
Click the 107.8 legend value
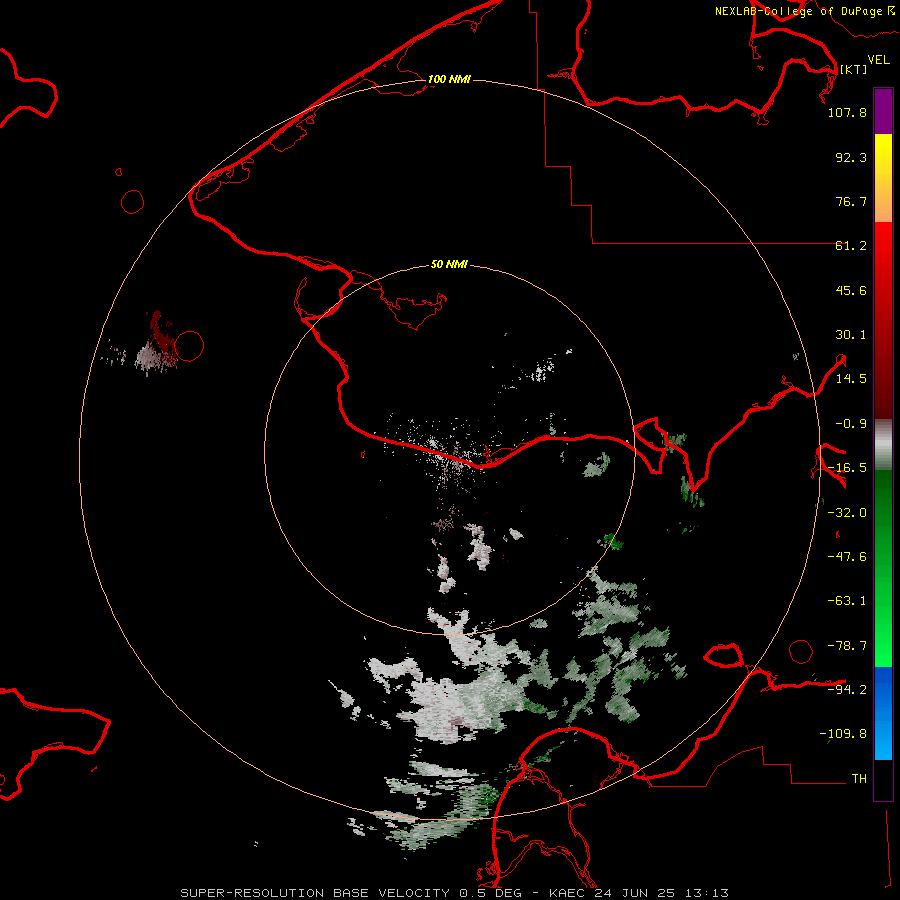847,112
